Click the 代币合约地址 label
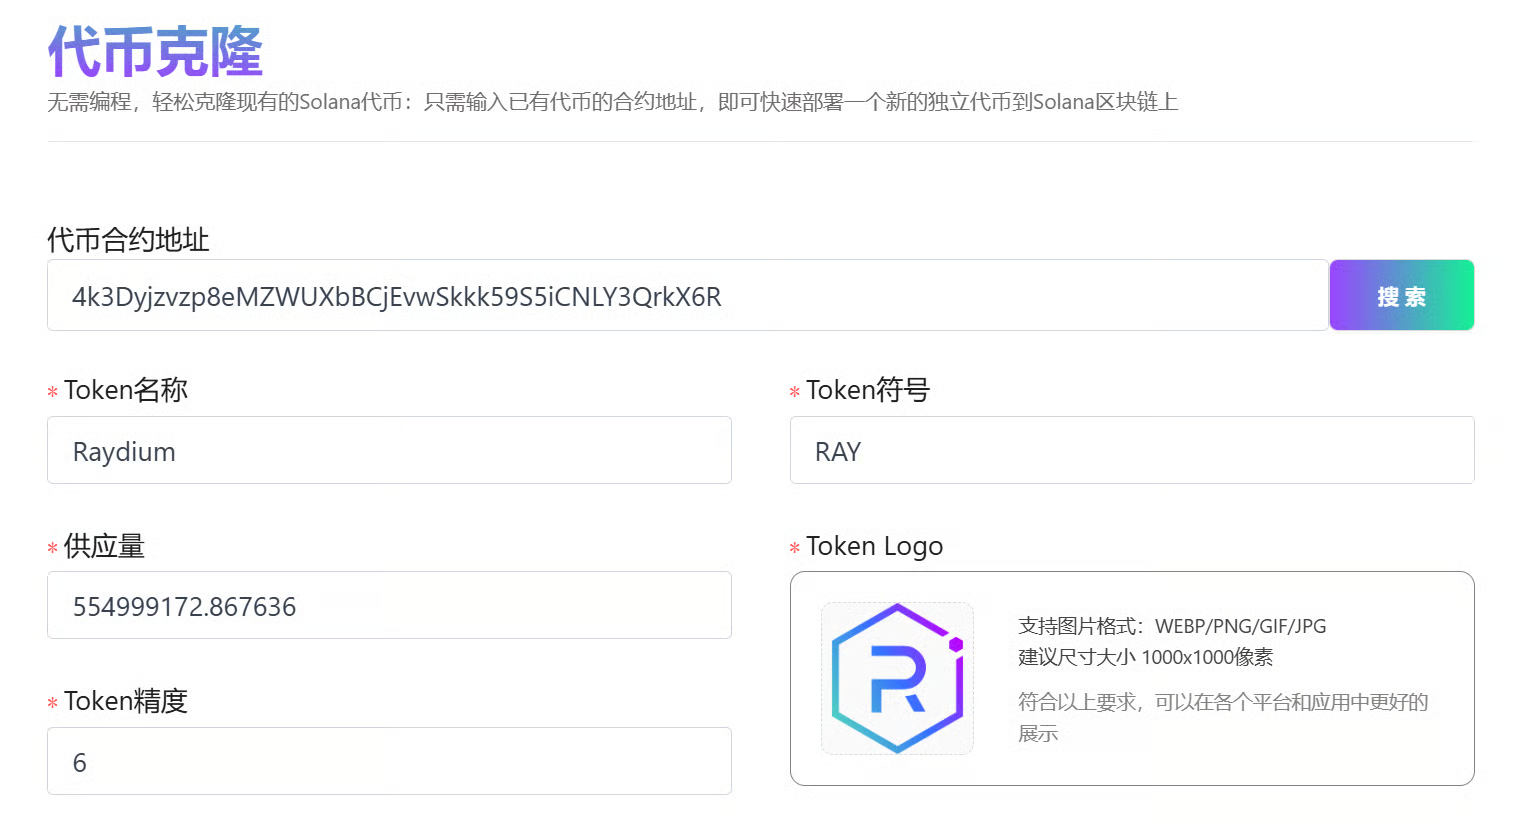Viewport: 1519px width, 826px height. coord(128,240)
